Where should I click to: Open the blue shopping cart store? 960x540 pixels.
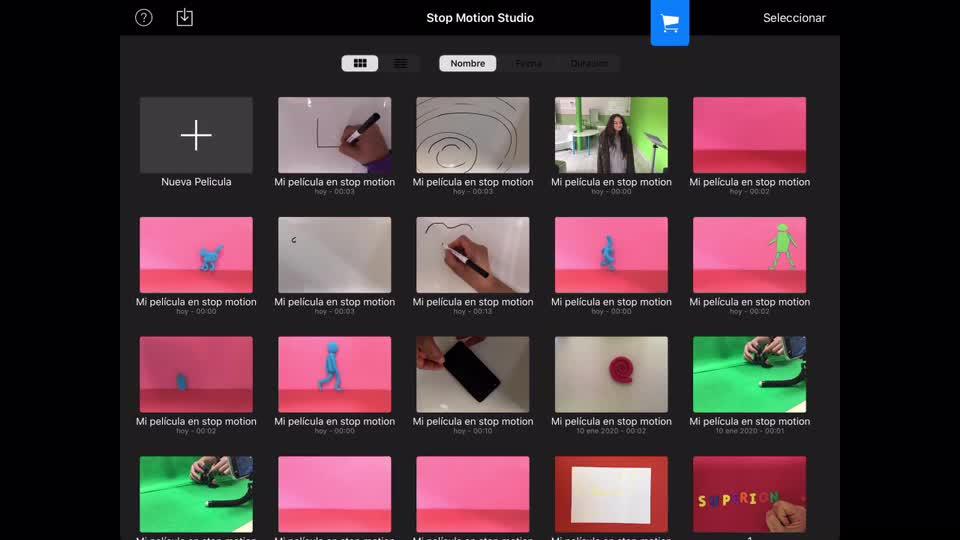[670, 23]
